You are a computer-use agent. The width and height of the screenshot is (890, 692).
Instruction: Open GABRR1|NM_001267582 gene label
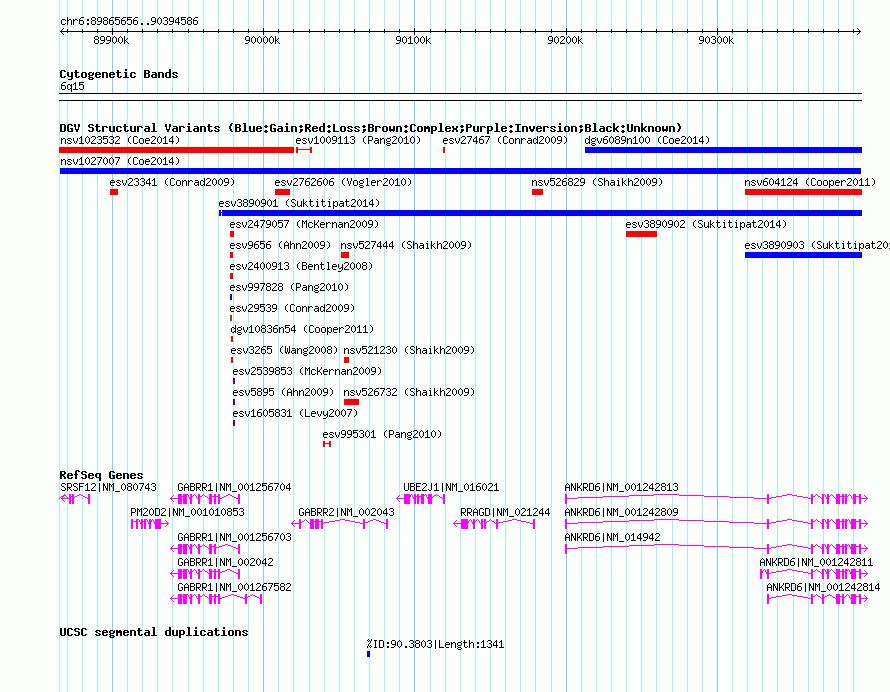234,587
